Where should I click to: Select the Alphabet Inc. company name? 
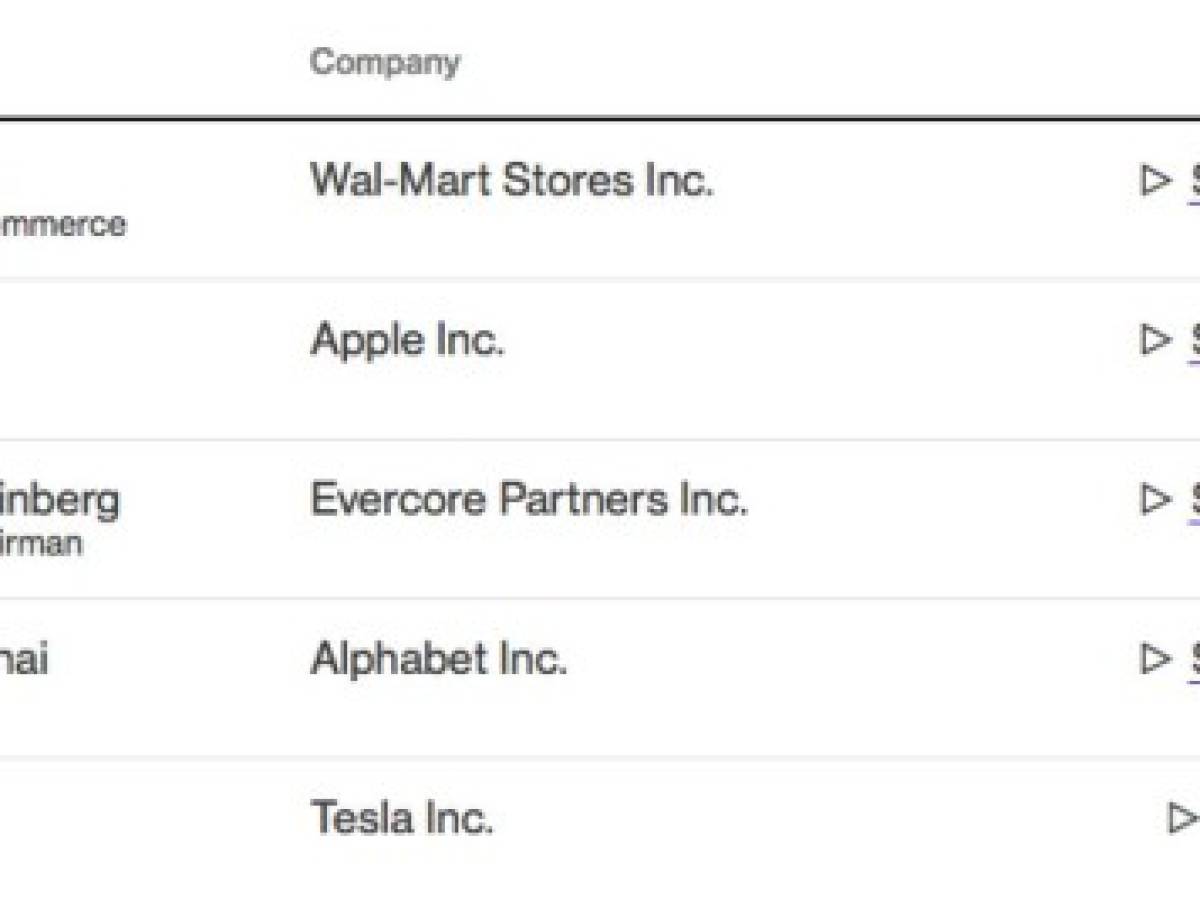pos(439,659)
